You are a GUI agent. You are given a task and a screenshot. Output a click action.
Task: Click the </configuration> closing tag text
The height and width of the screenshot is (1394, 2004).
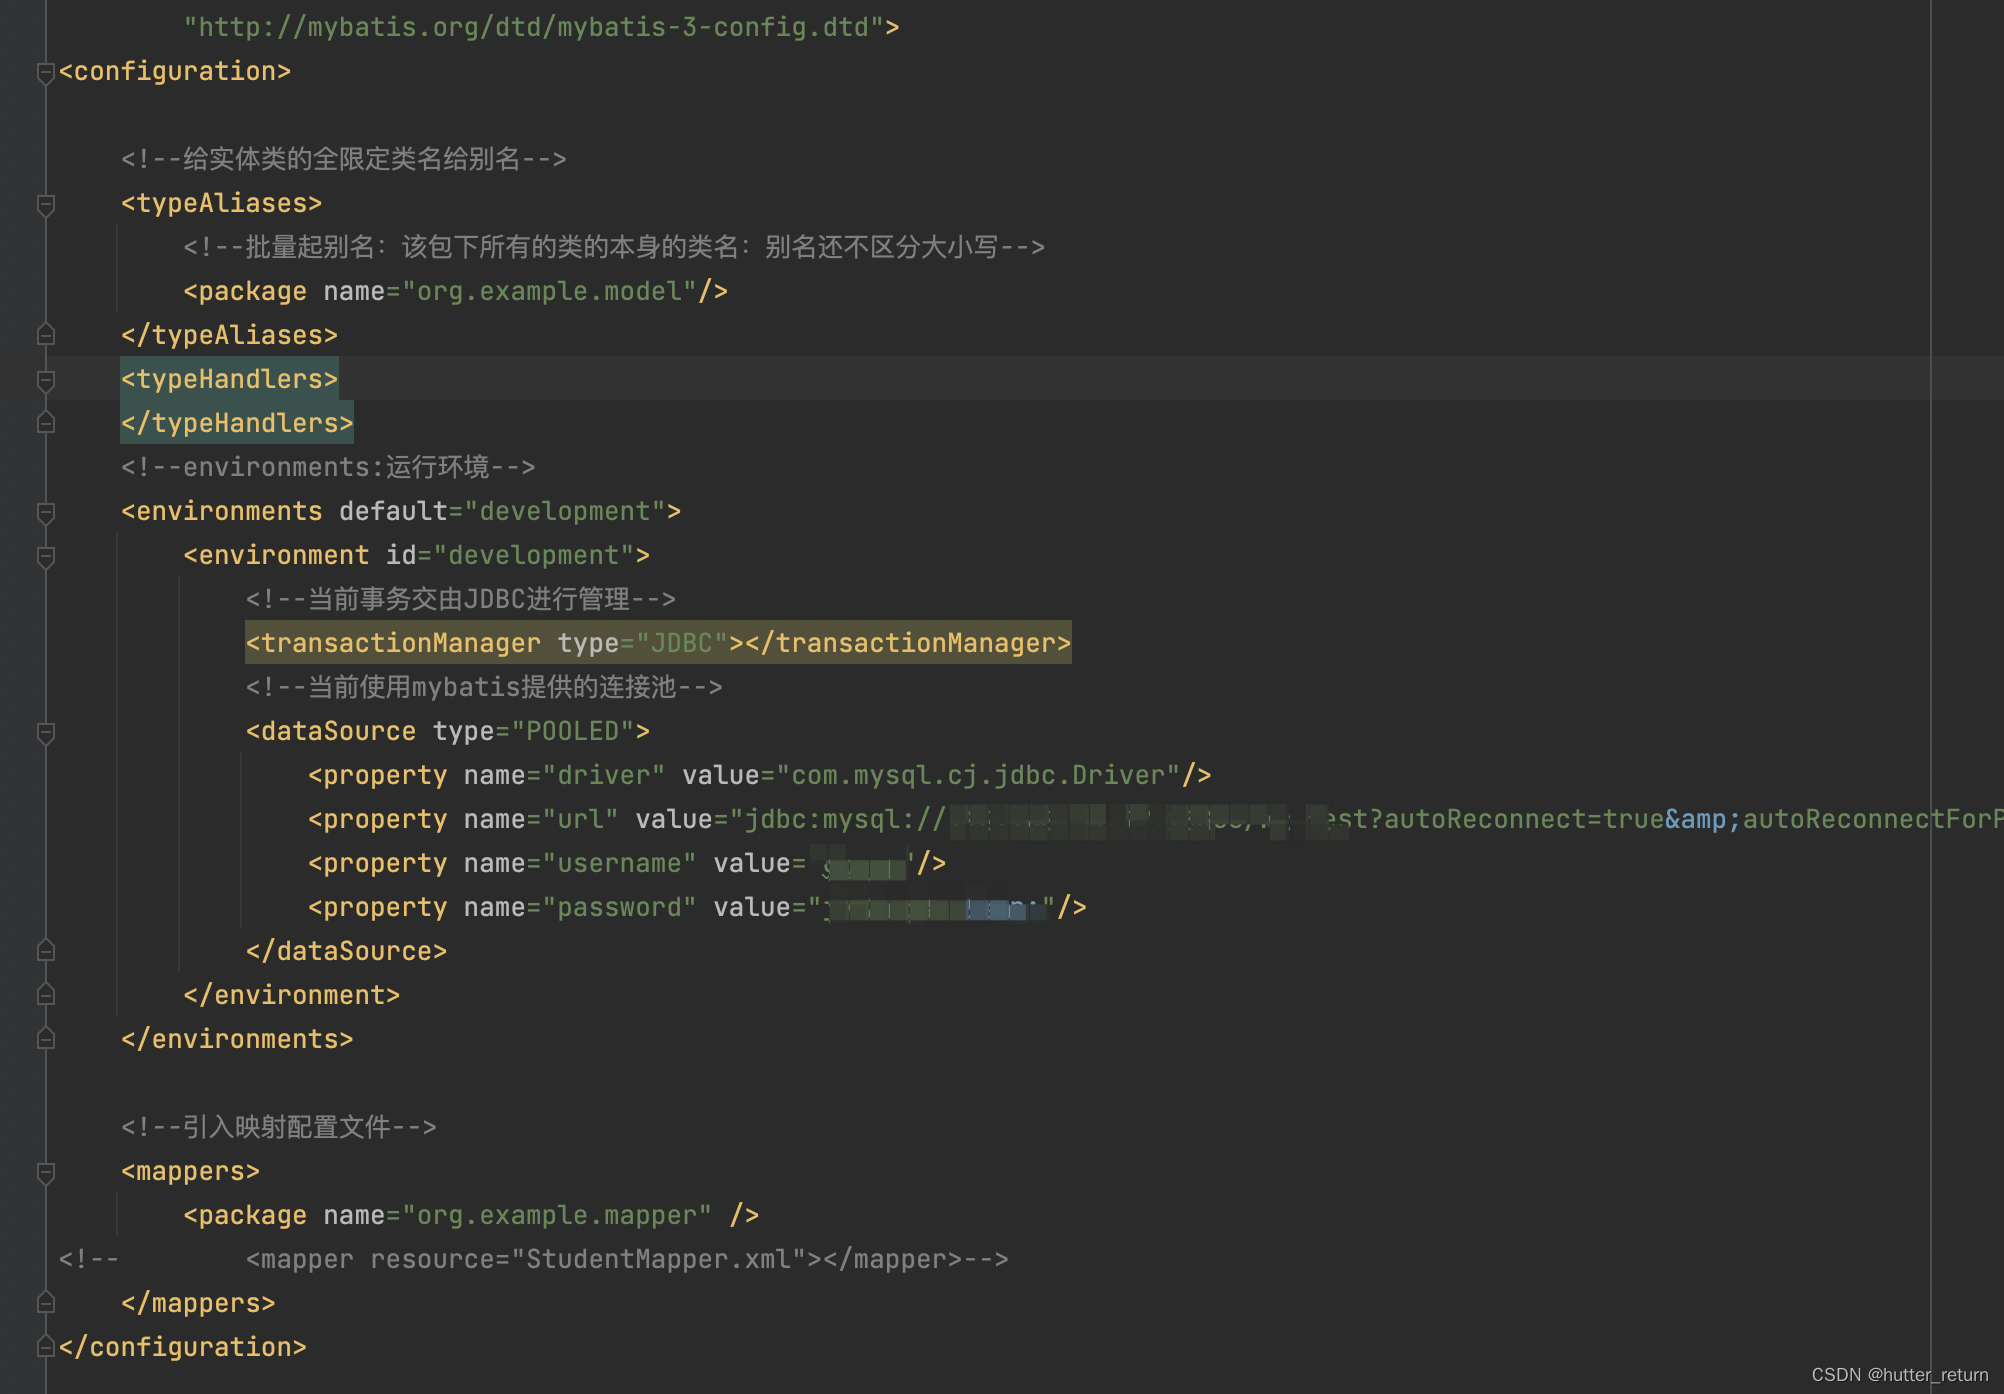pos(182,1347)
